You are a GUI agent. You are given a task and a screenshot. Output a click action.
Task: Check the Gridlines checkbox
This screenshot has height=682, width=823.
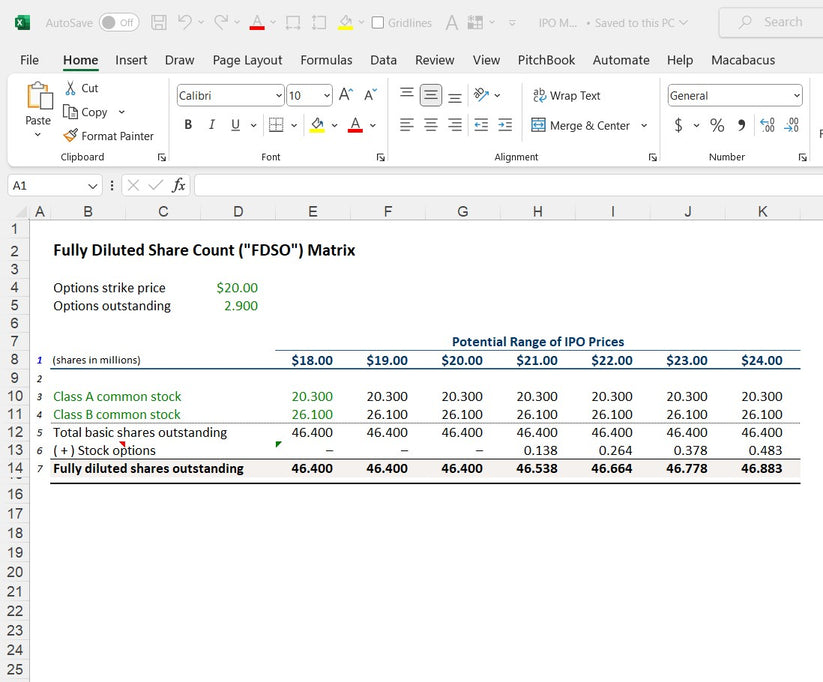coord(378,21)
